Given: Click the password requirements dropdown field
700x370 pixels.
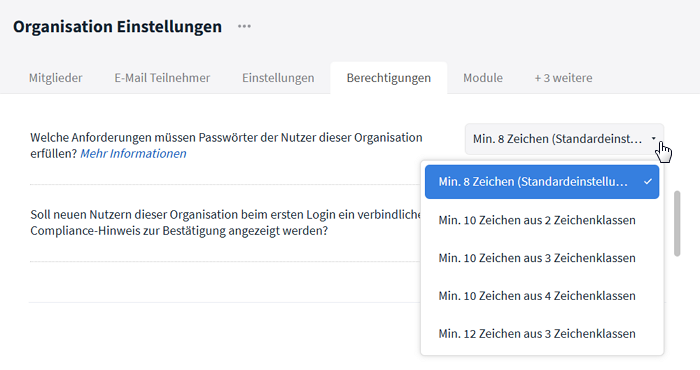Looking at the screenshot, I should coord(564,139).
